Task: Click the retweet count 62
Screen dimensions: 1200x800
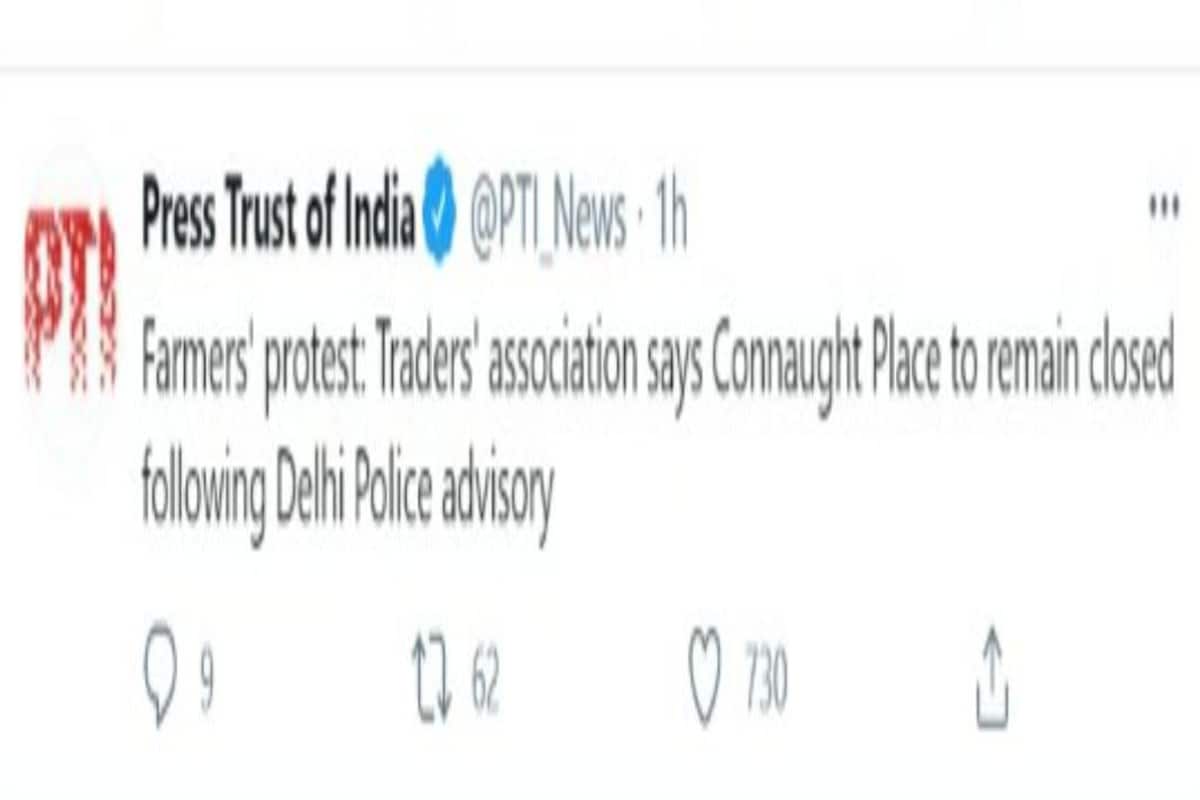Action: 485,678
